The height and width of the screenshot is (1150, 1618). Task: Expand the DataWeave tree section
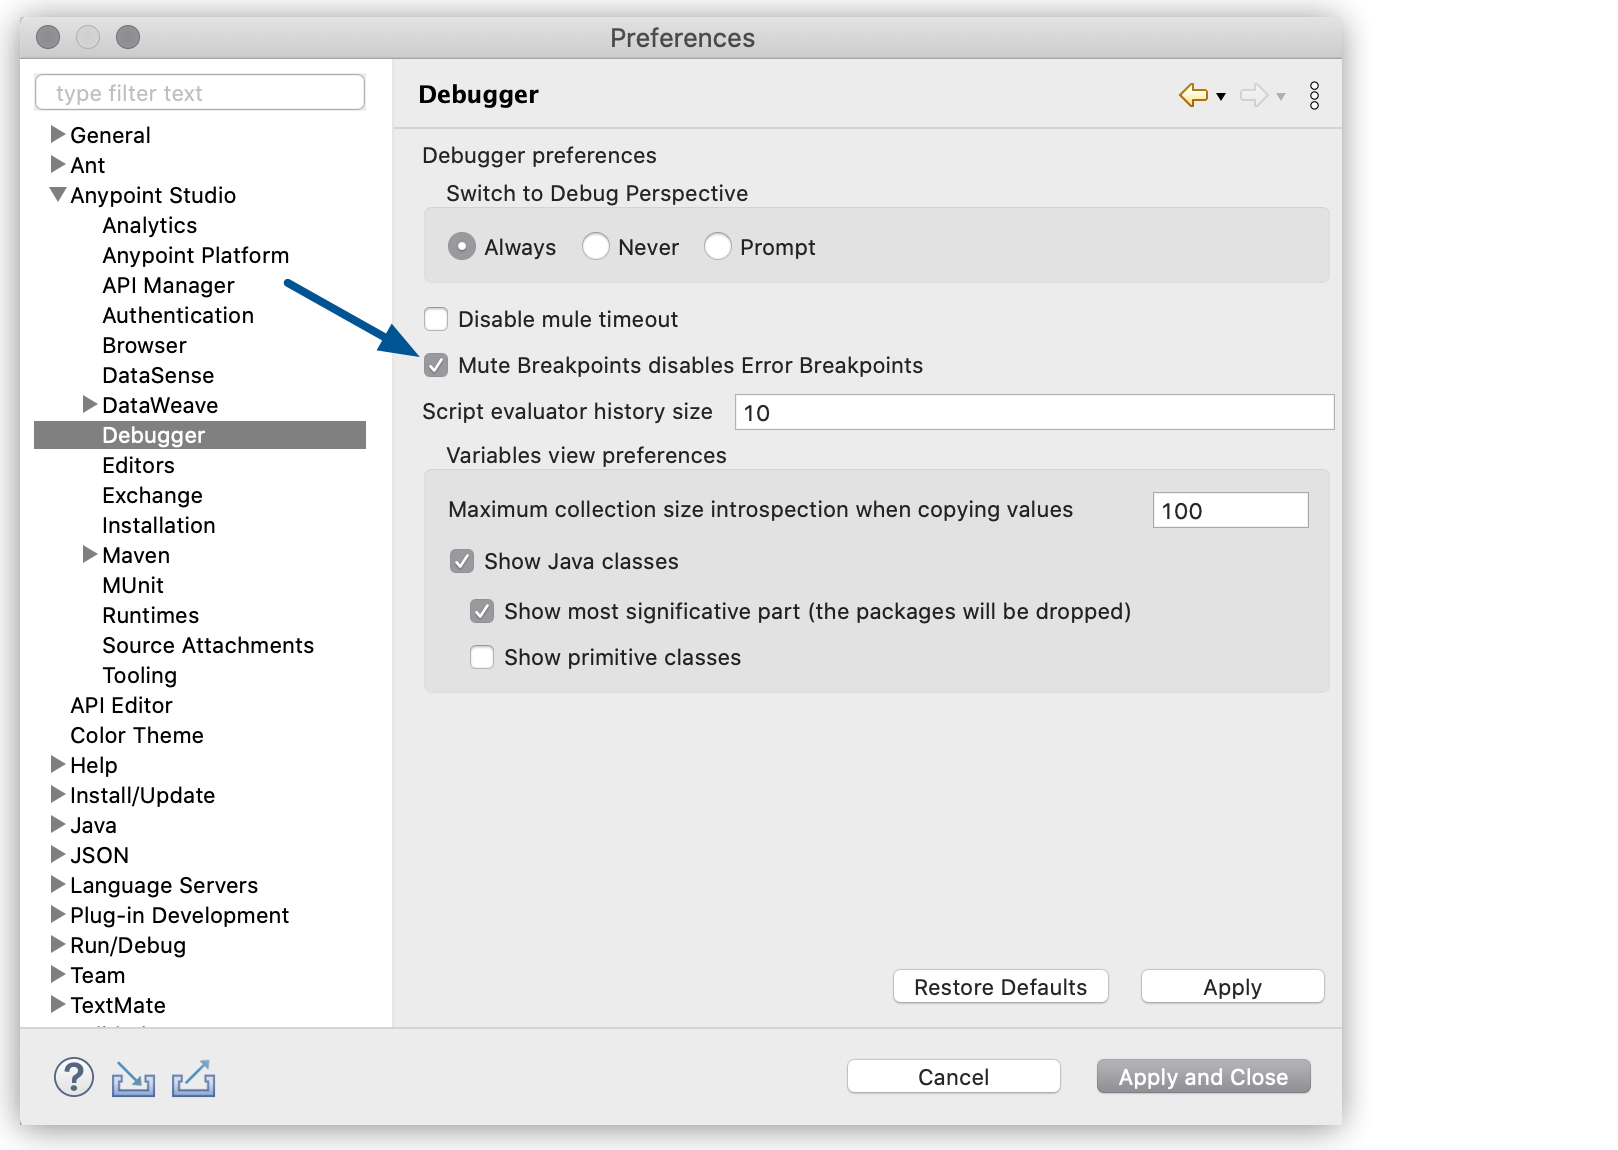click(90, 405)
